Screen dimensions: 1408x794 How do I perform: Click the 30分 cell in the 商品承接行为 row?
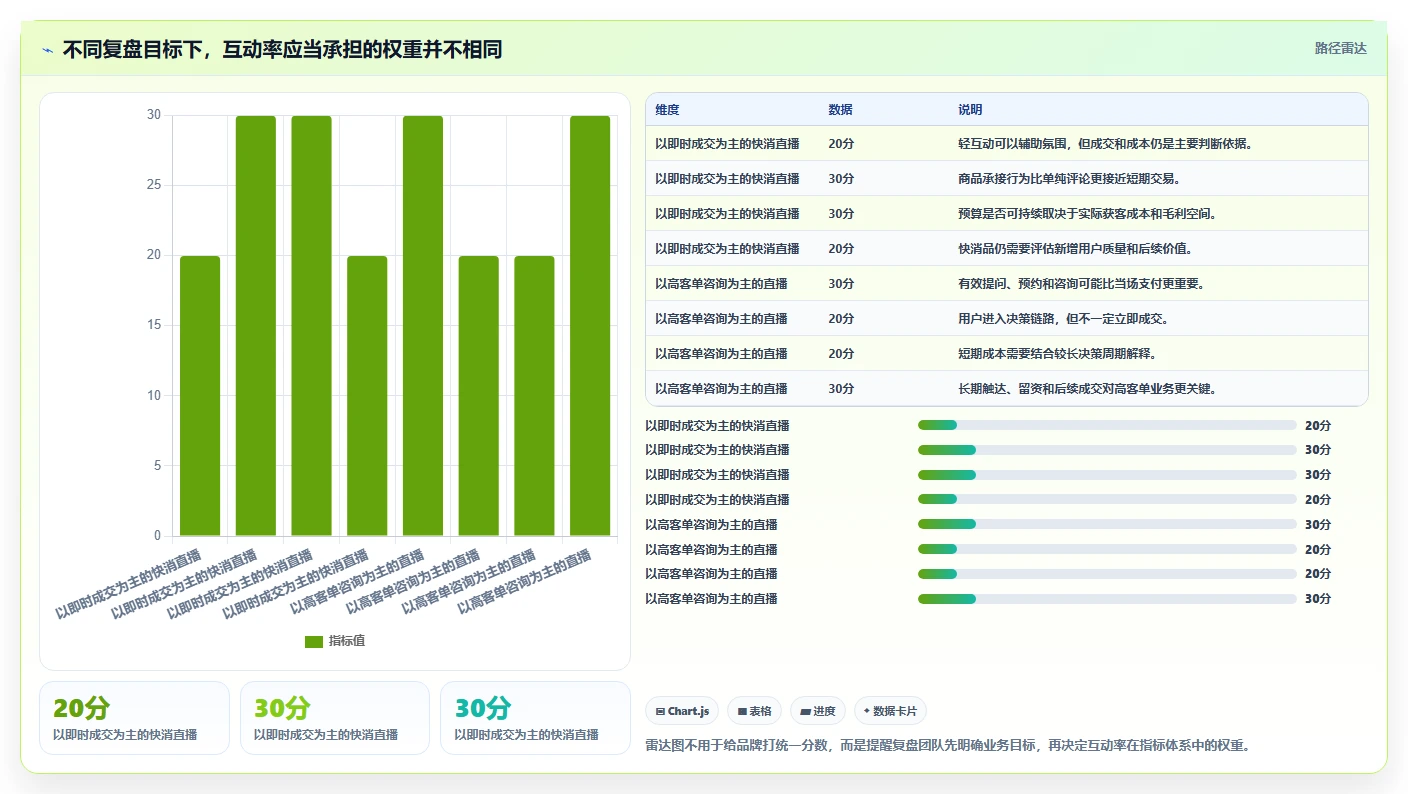pyautogui.click(x=841, y=179)
